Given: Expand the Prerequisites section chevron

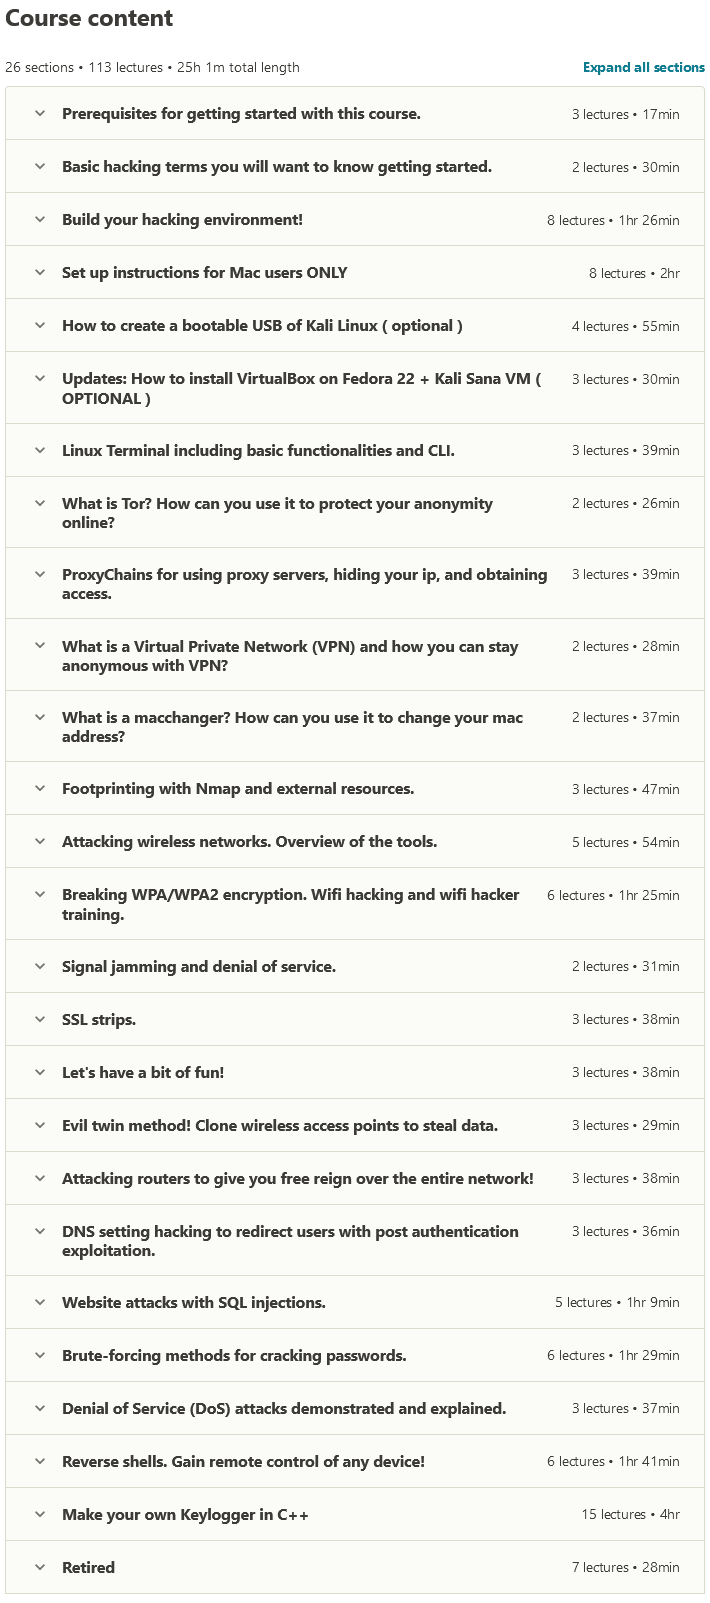Looking at the screenshot, I should coord(40,113).
